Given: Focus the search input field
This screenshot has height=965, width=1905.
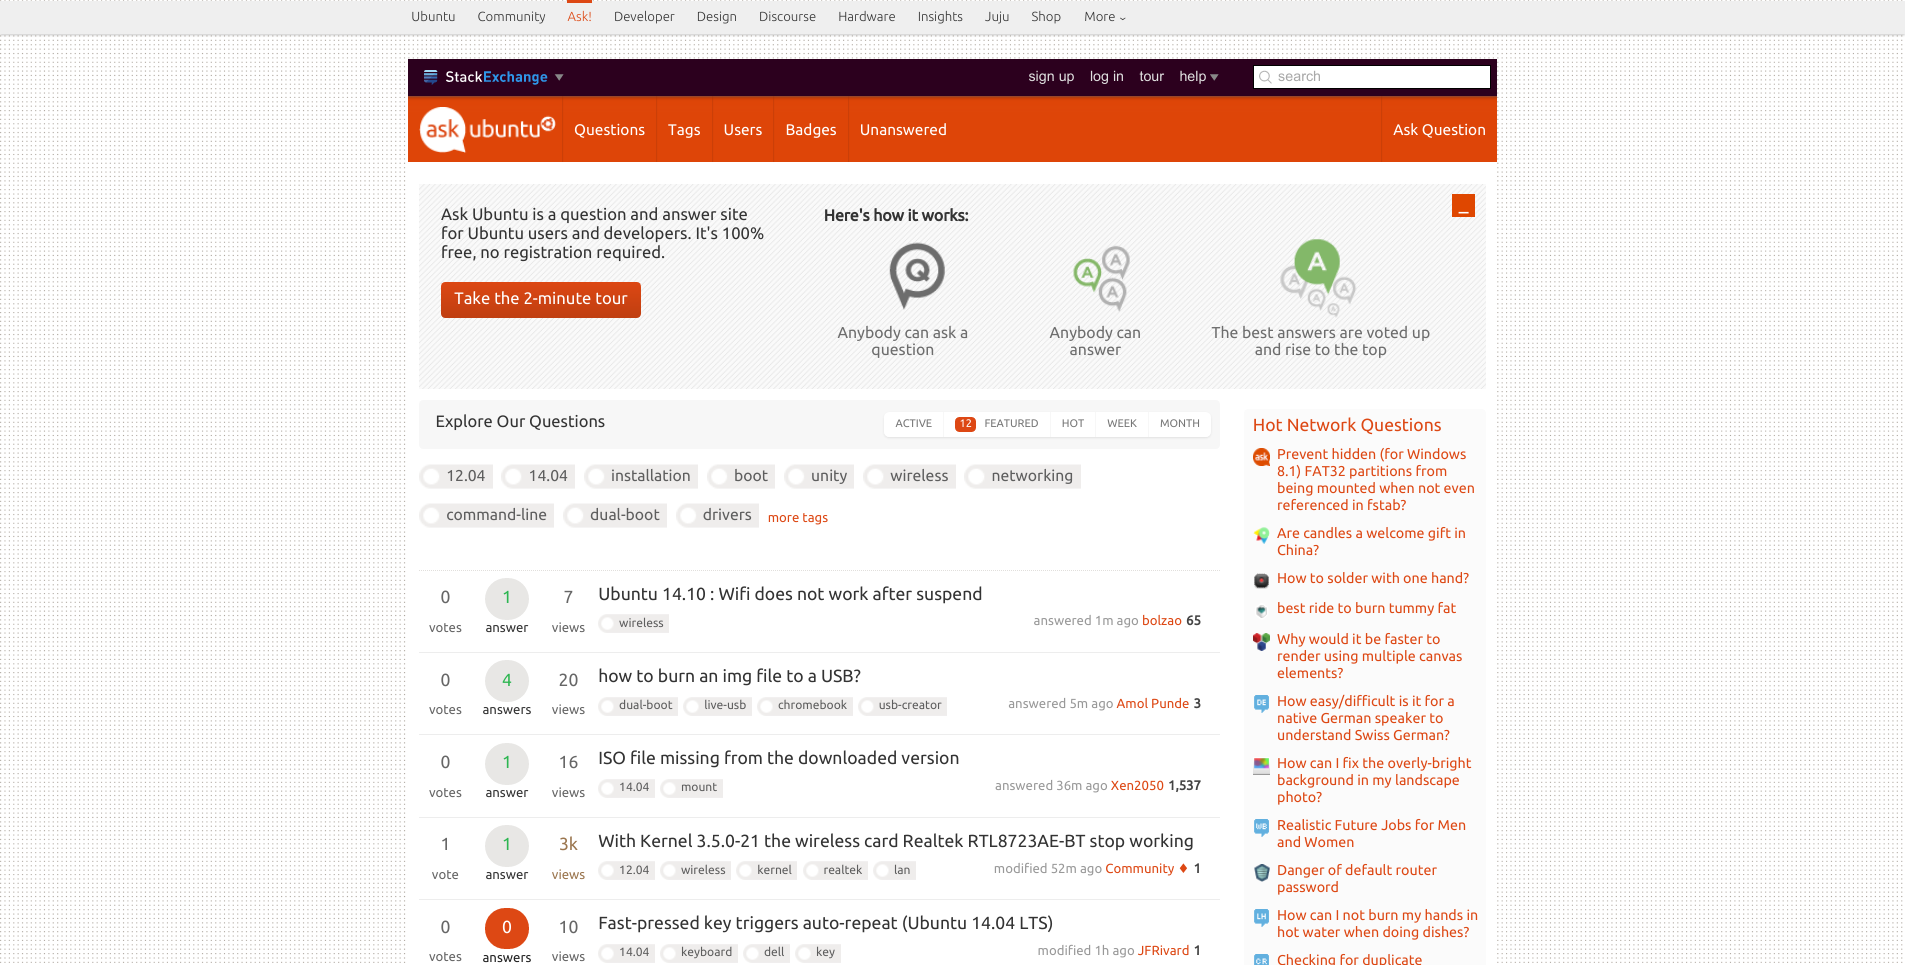Looking at the screenshot, I should (x=1372, y=77).
